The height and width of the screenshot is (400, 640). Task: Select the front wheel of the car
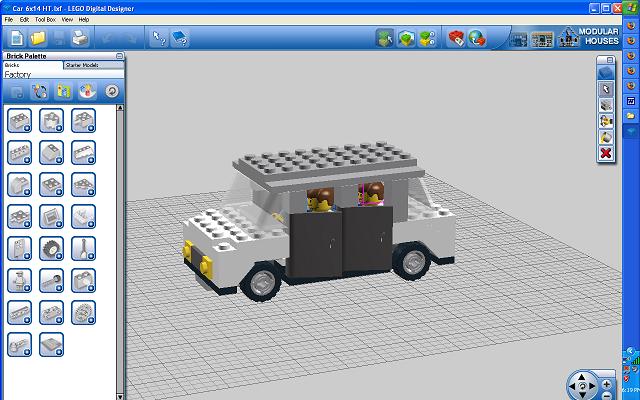coord(261,282)
